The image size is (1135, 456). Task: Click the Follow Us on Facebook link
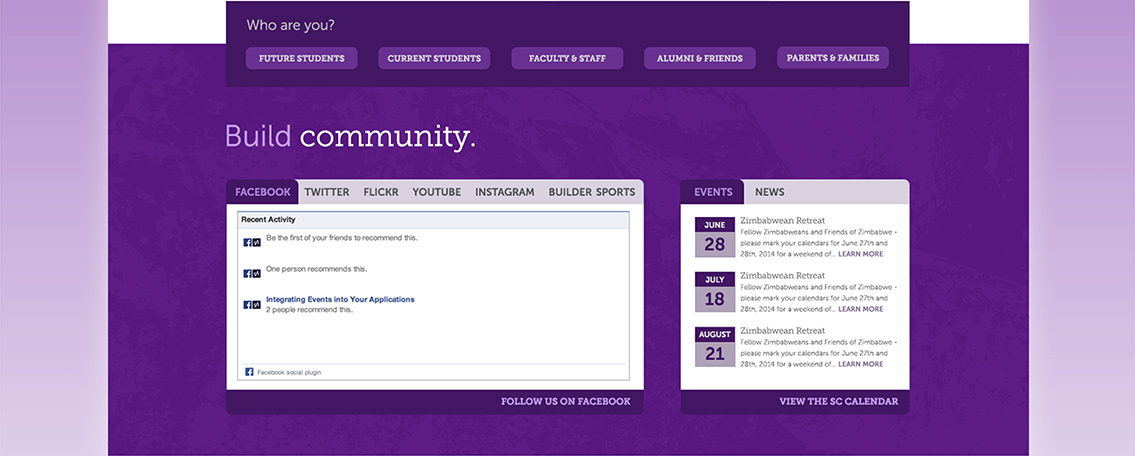click(x=565, y=401)
